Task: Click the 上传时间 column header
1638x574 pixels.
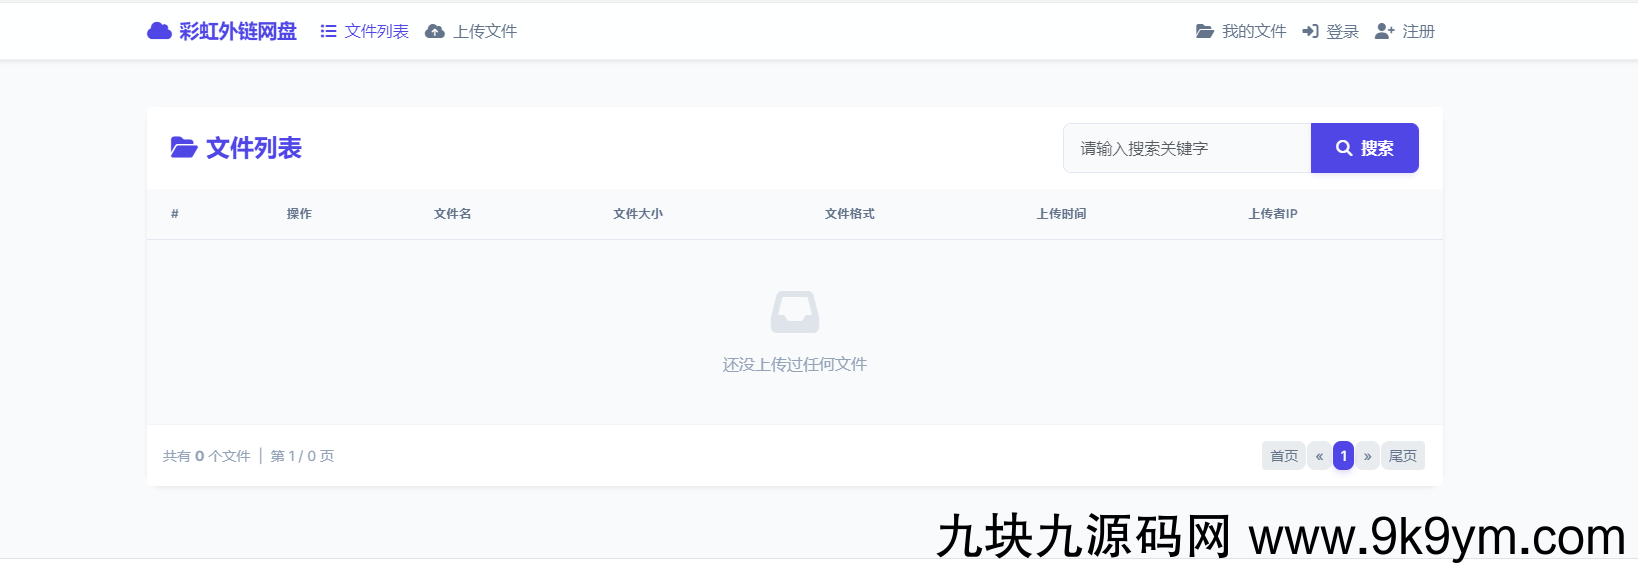Action: click(1061, 214)
